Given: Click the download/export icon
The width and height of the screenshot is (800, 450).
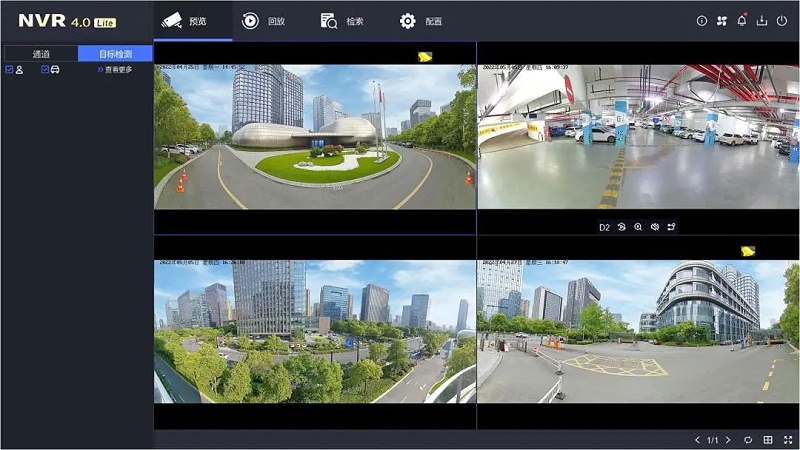Looking at the screenshot, I should pos(762,21).
